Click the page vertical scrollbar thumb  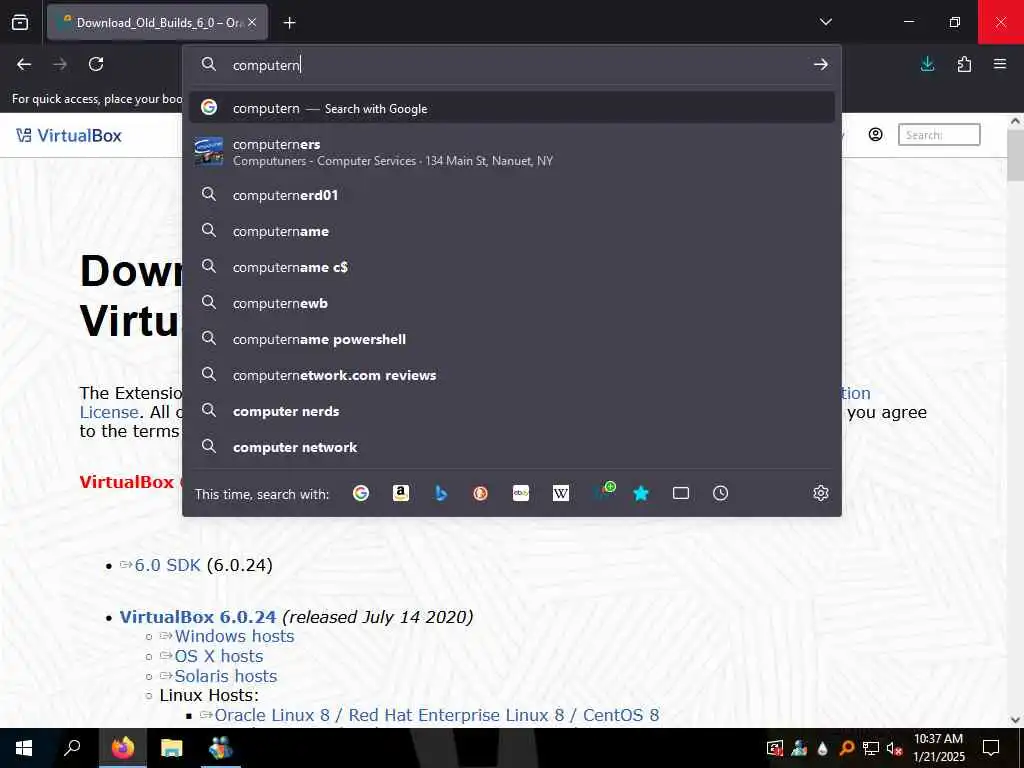point(1015,155)
